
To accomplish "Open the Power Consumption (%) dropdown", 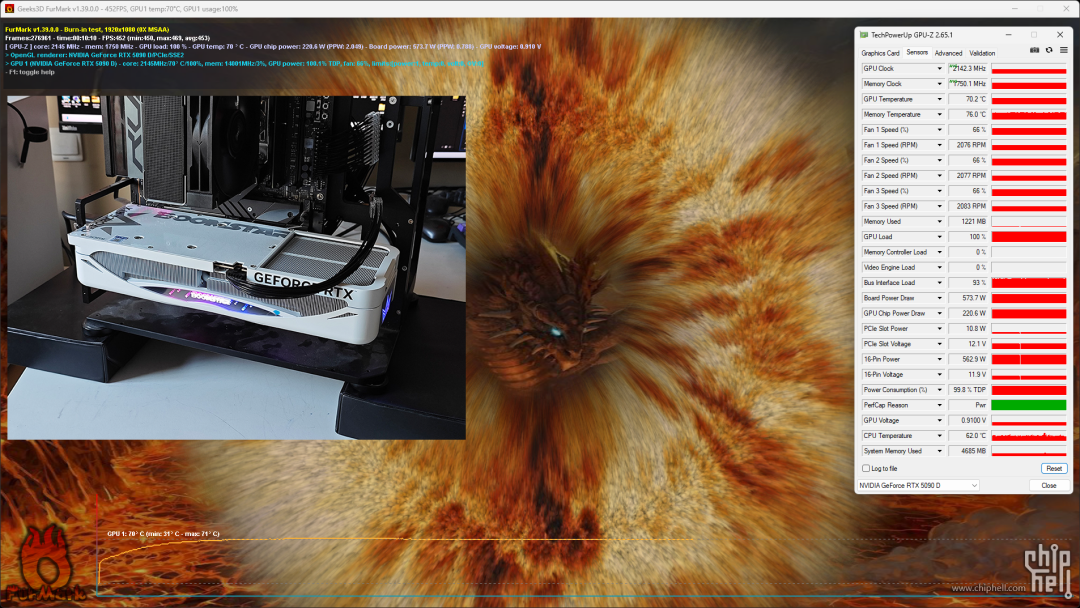I will (x=939, y=390).
